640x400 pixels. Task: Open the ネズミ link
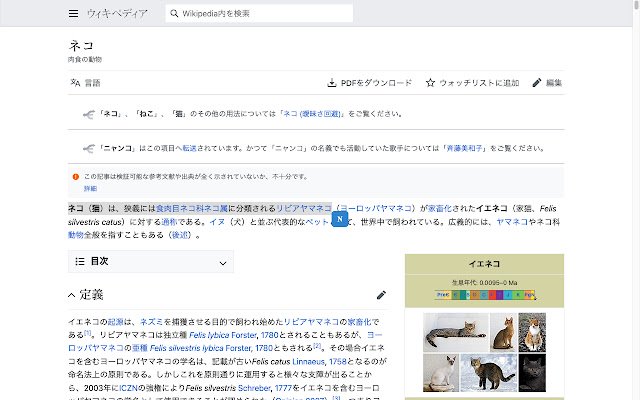[x=151, y=322]
